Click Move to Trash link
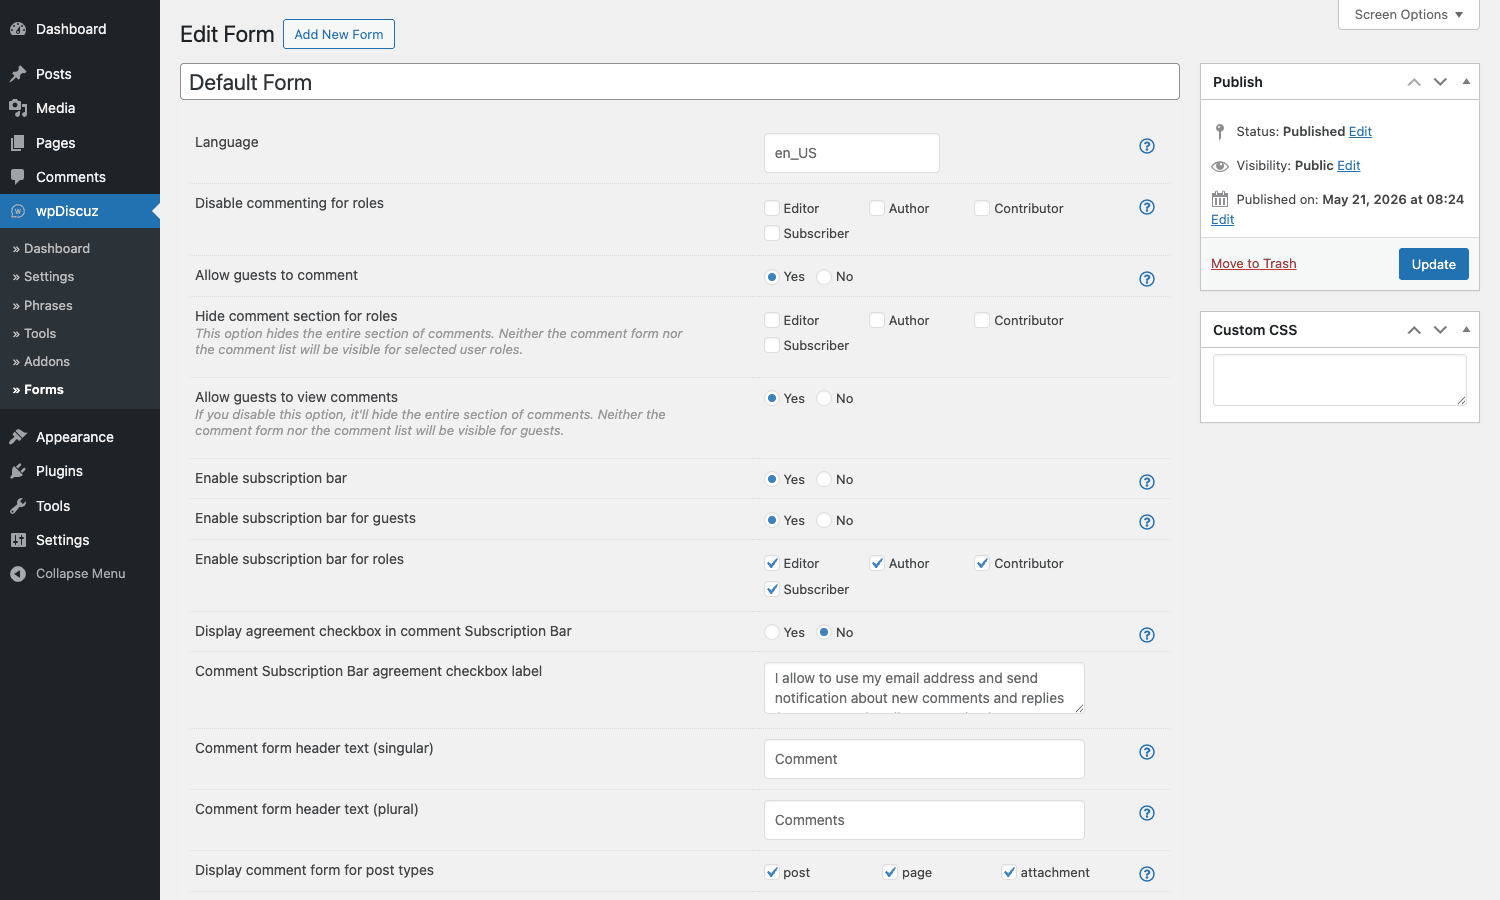Screen dimensions: 1500x900 (1253, 264)
